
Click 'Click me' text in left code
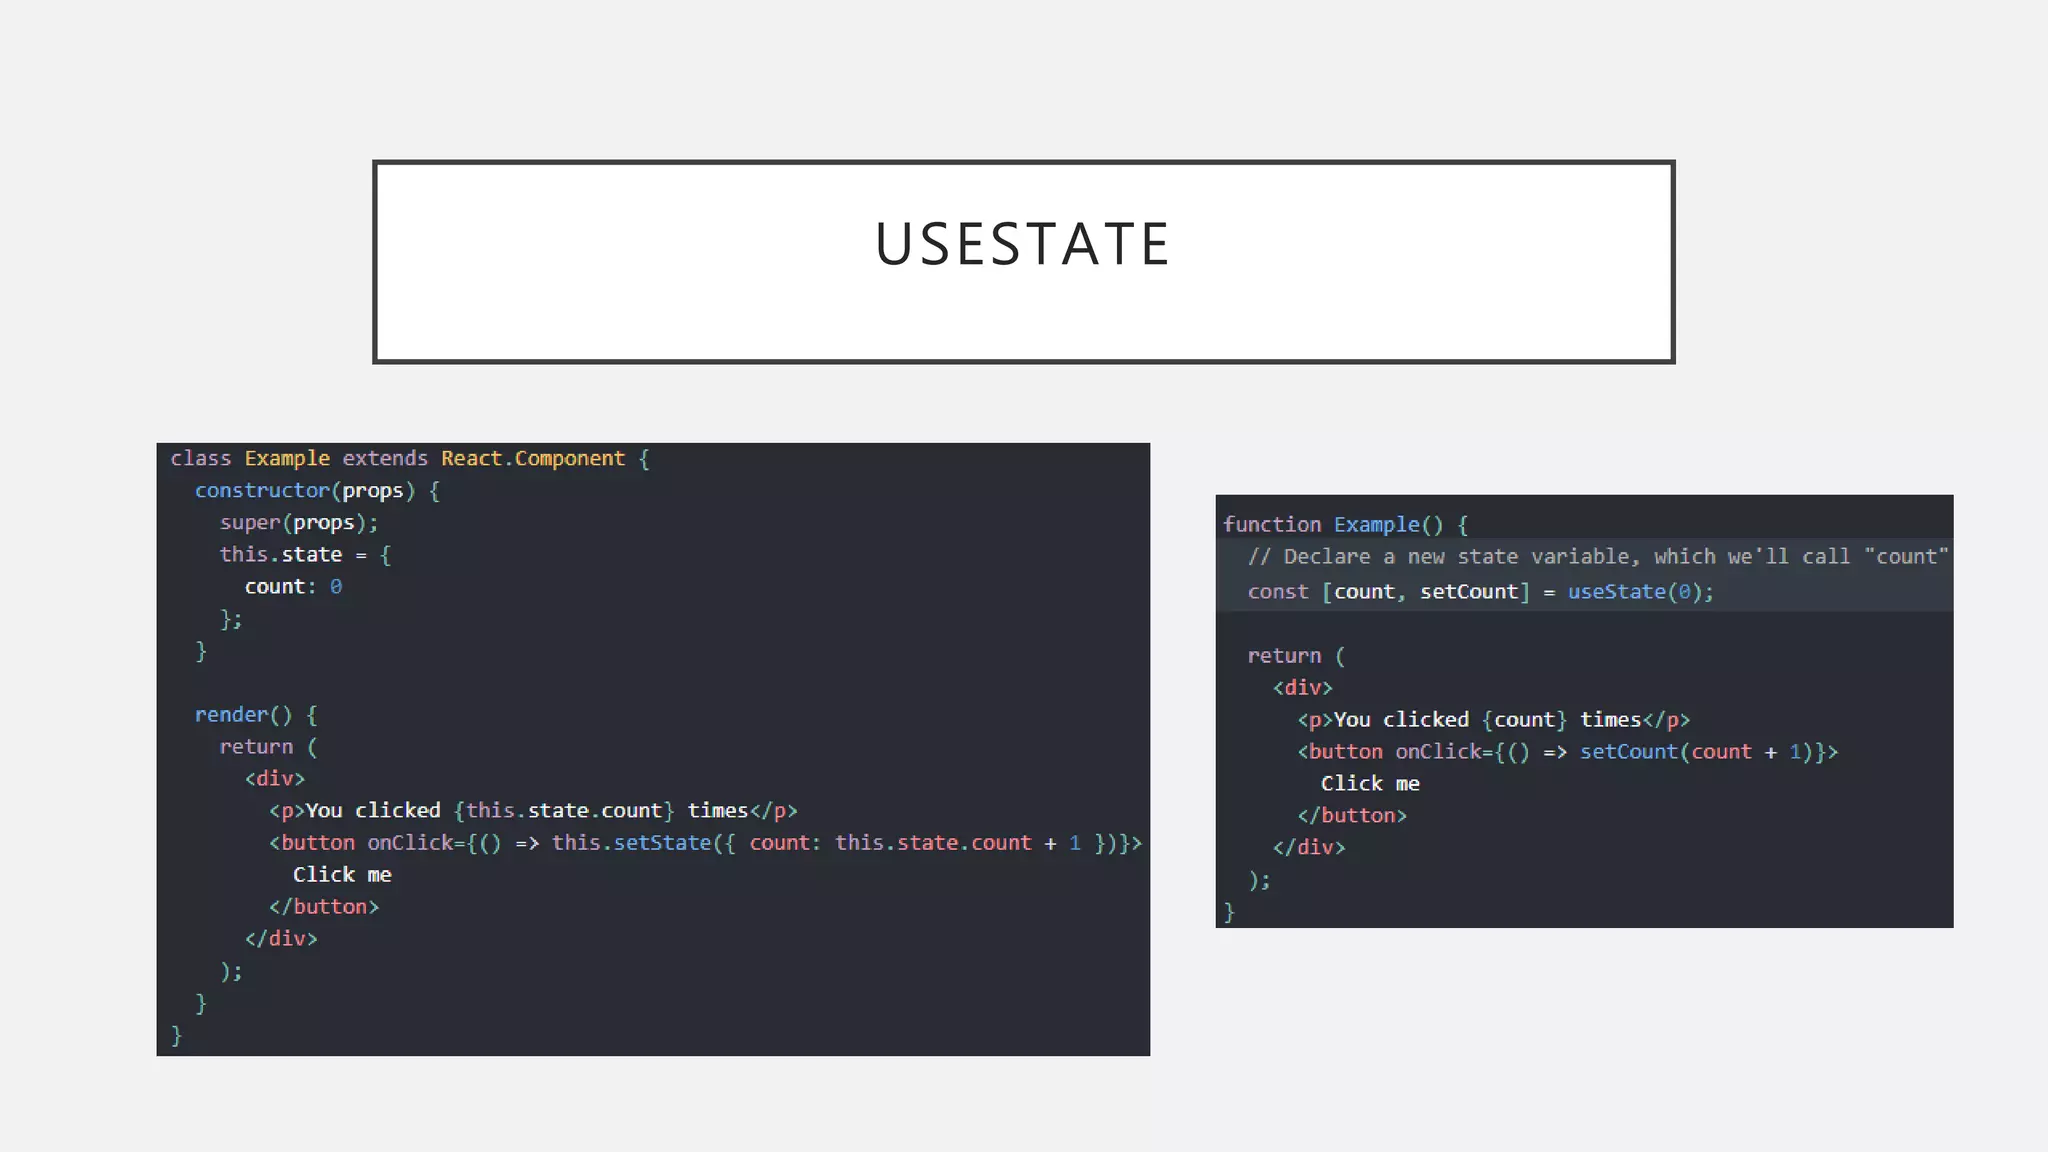tap(341, 875)
